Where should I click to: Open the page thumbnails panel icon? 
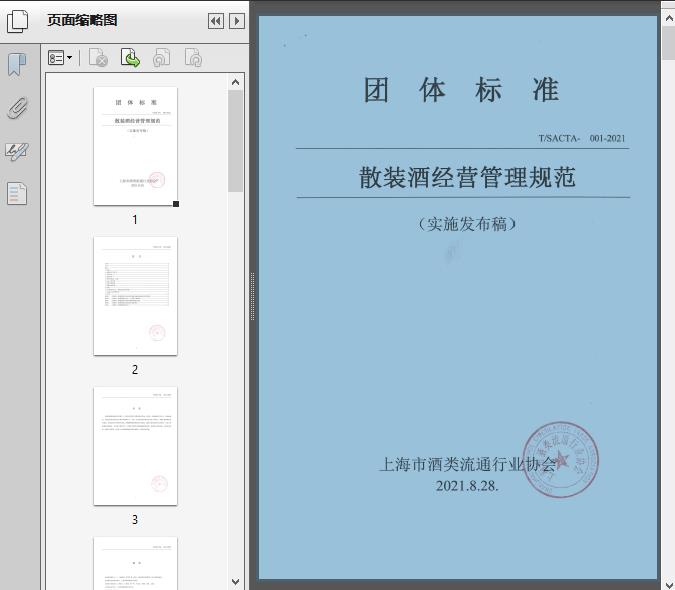(18, 21)
